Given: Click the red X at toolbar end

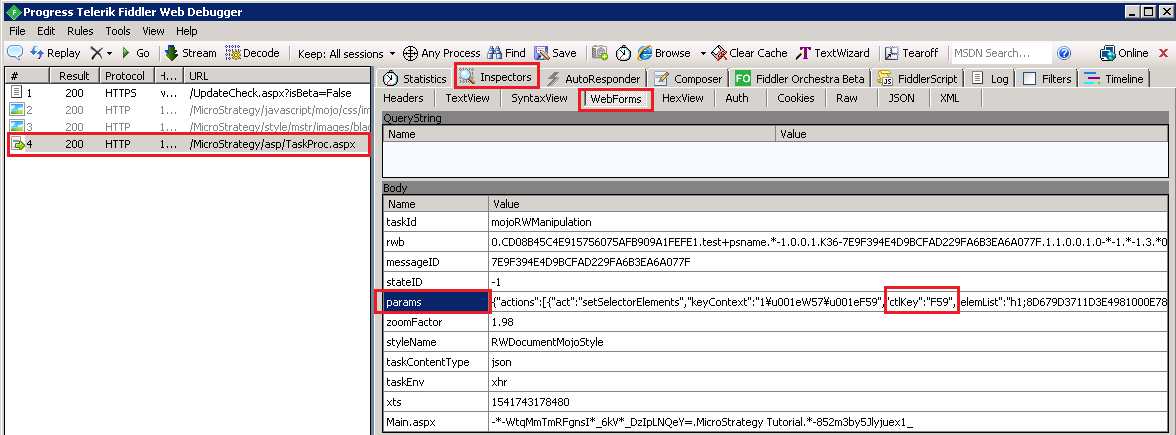Looking at the screenshot, I should click(1164, 53).
